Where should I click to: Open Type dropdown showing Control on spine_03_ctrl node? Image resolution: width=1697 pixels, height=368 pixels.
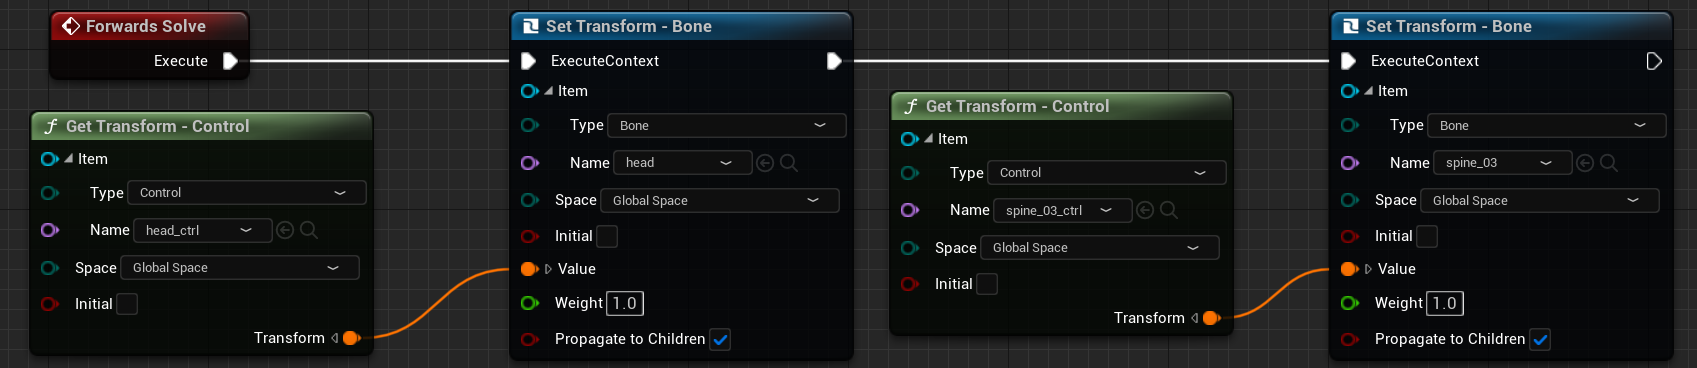[x=1107, y=172]
